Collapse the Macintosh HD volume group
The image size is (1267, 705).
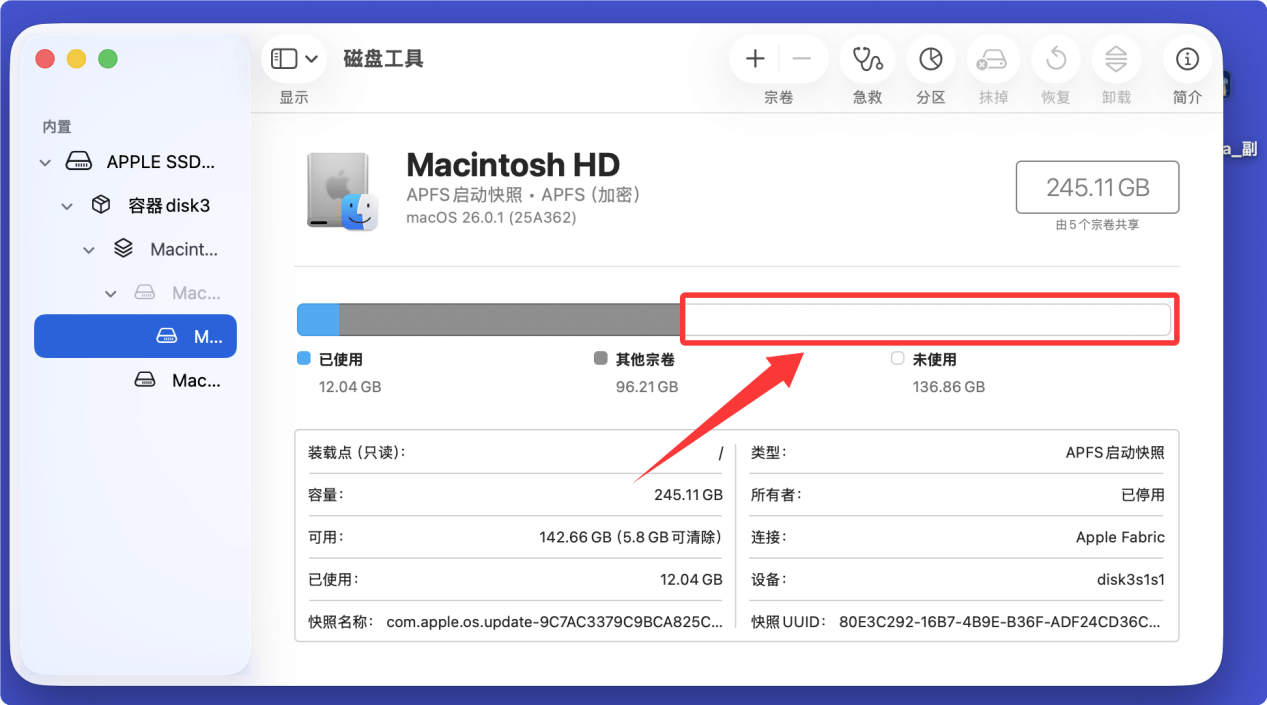(88, 249)
